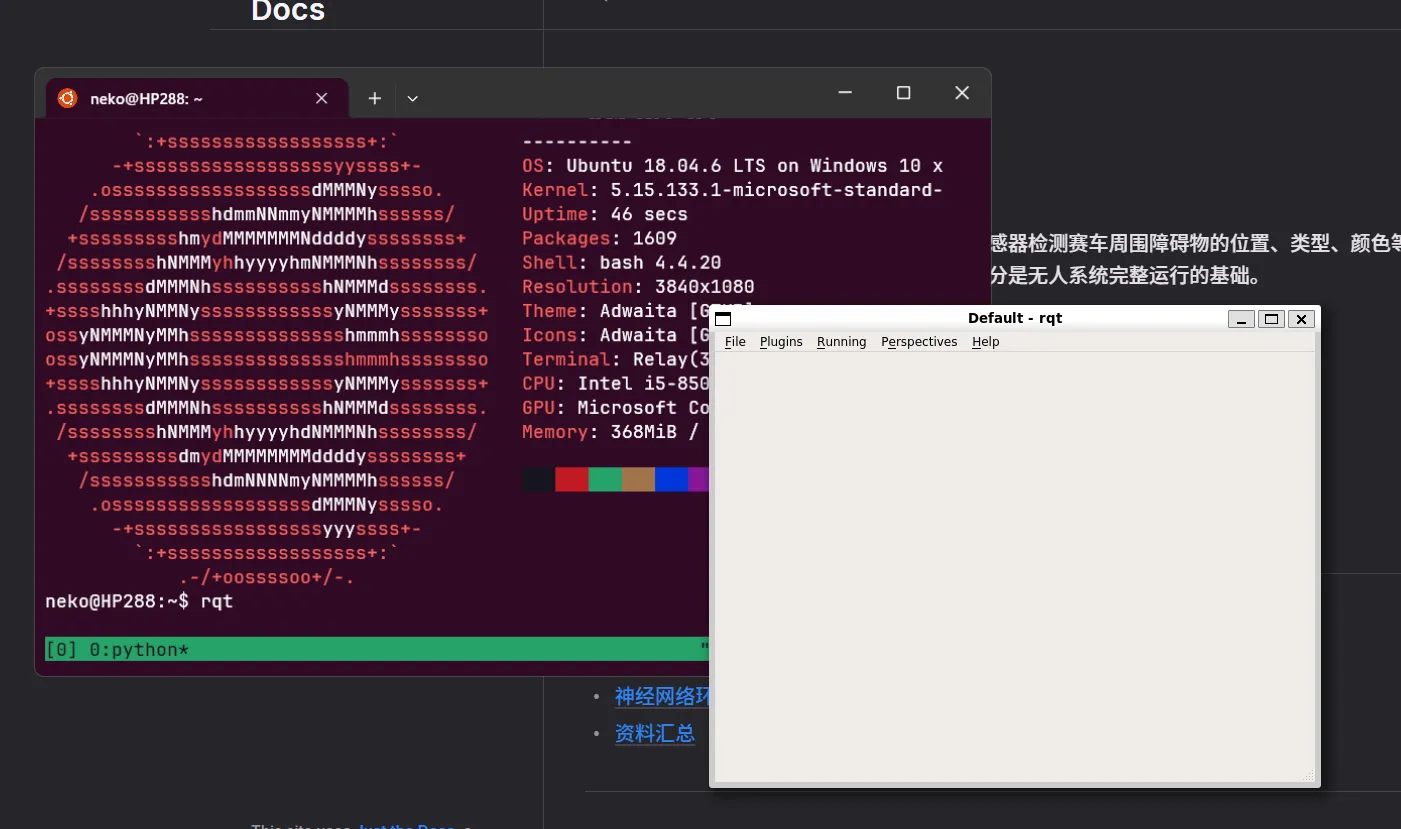The height and width of the screenshot is (829, 1401).
Task: Close the neko@HP288 terminal tab
Action: (321, 98)
